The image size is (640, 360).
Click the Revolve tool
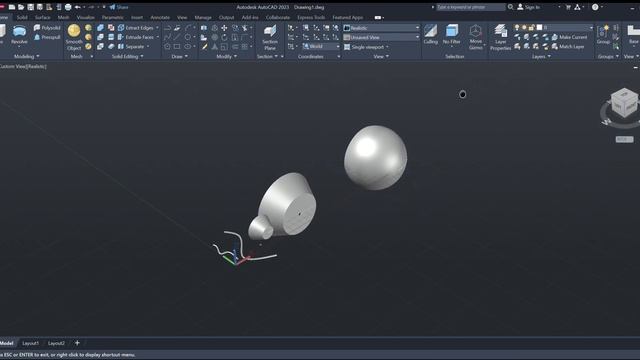pos(19,34)
